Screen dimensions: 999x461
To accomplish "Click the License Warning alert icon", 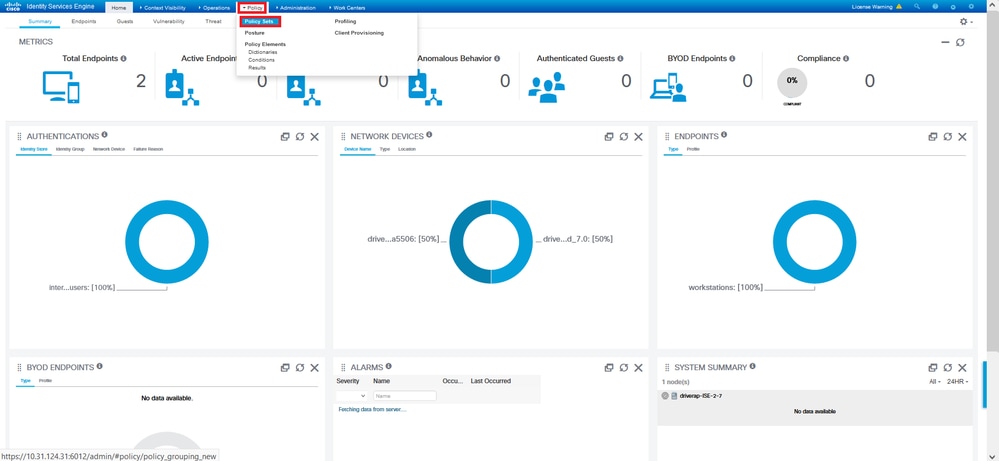I will [898, 7].
